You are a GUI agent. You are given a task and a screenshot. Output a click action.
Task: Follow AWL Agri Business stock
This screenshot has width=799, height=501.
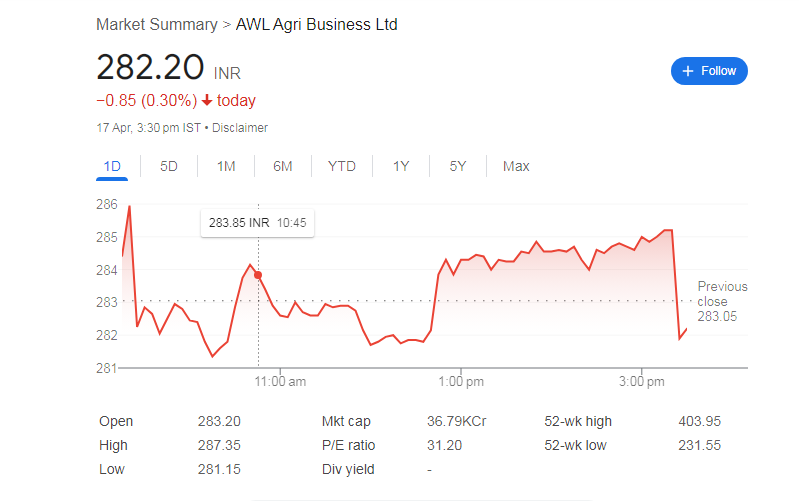[x=709, y=71]
